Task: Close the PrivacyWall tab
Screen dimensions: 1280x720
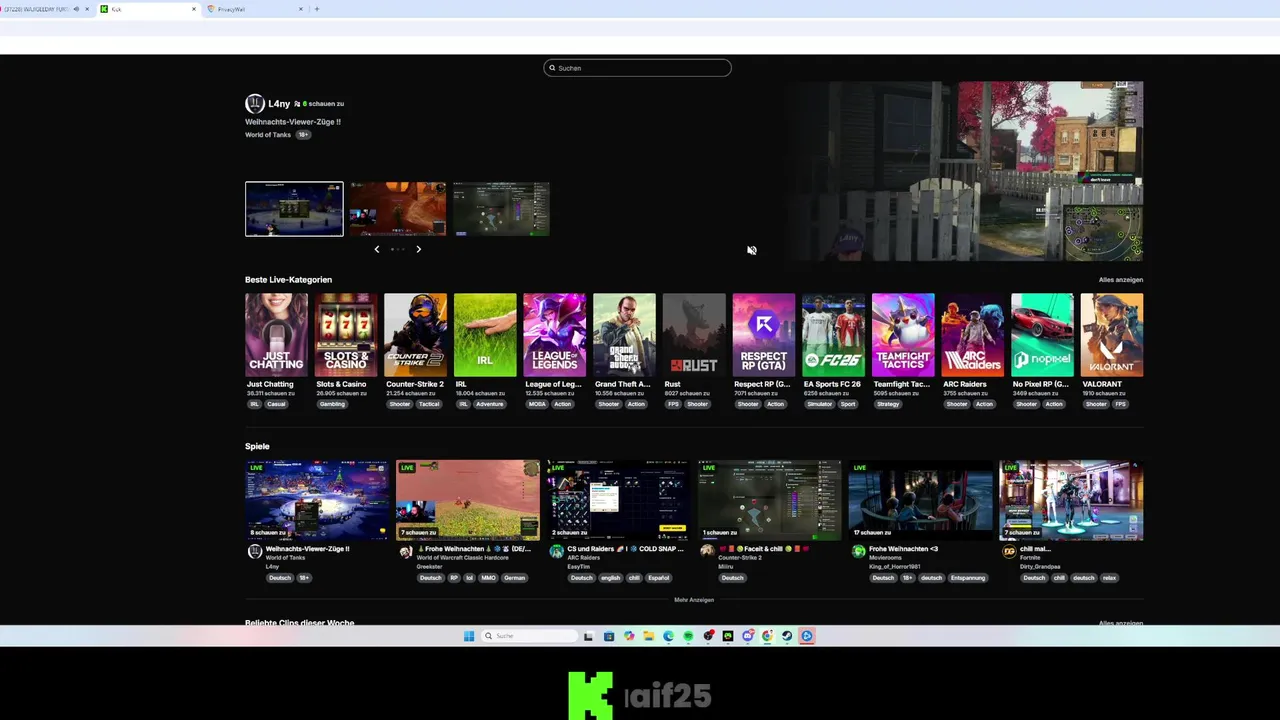Action: click(300, 9)
